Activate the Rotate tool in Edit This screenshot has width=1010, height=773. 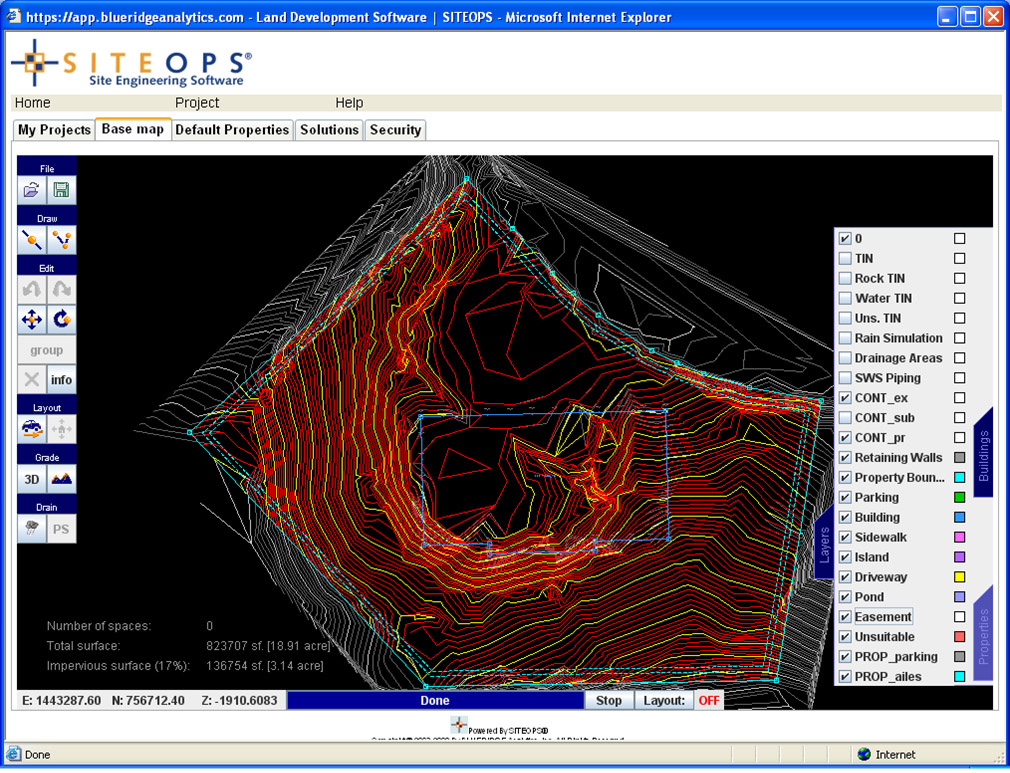(62, 319)
